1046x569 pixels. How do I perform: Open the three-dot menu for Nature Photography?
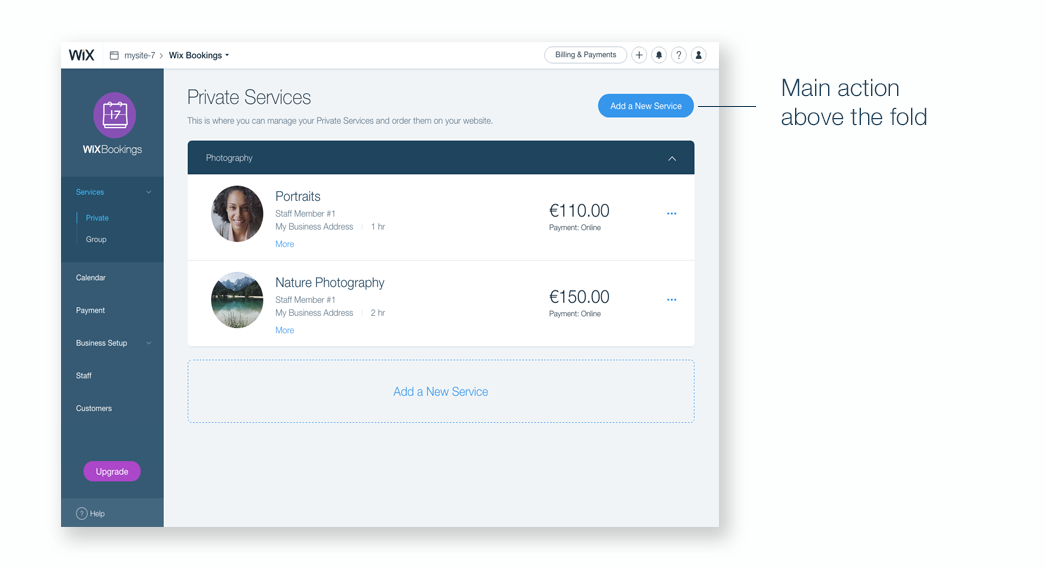[672, 300]
